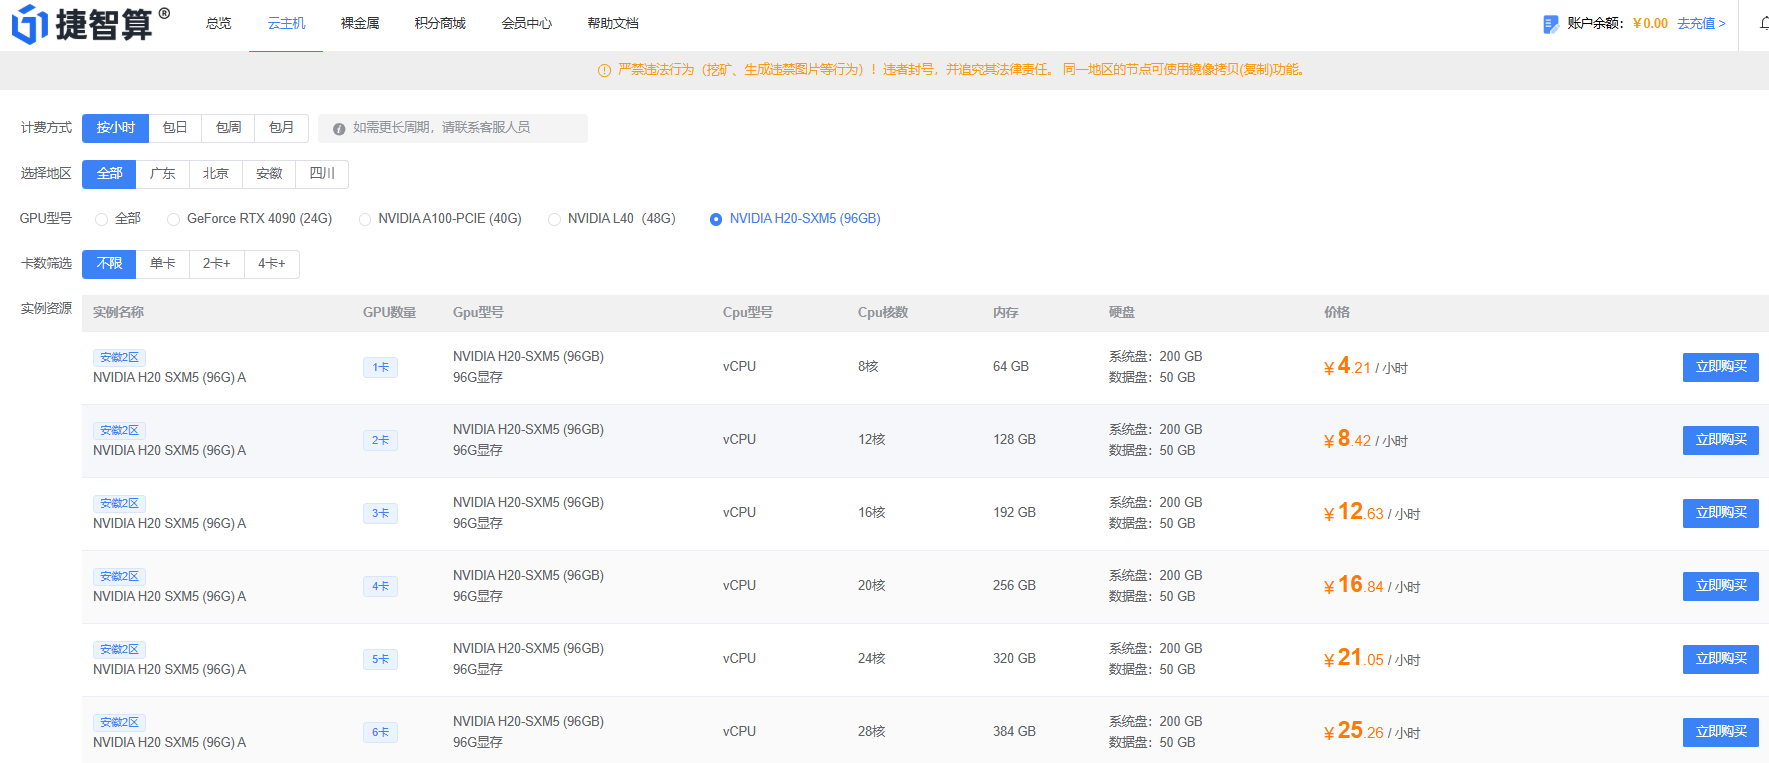This screenshot has width=1769, height=763.
Task: Click 立即购买 for the ¥4.21 instance
Action: click(1720, 367)
